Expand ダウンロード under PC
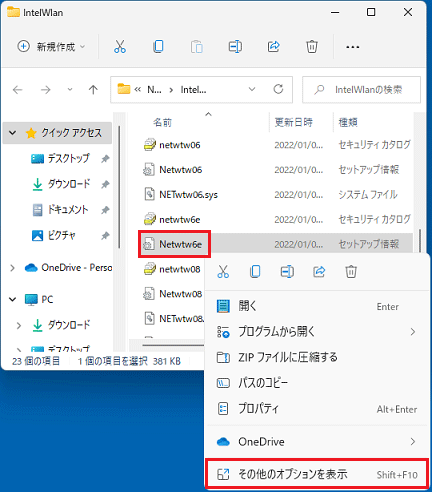 coord(19,325)
